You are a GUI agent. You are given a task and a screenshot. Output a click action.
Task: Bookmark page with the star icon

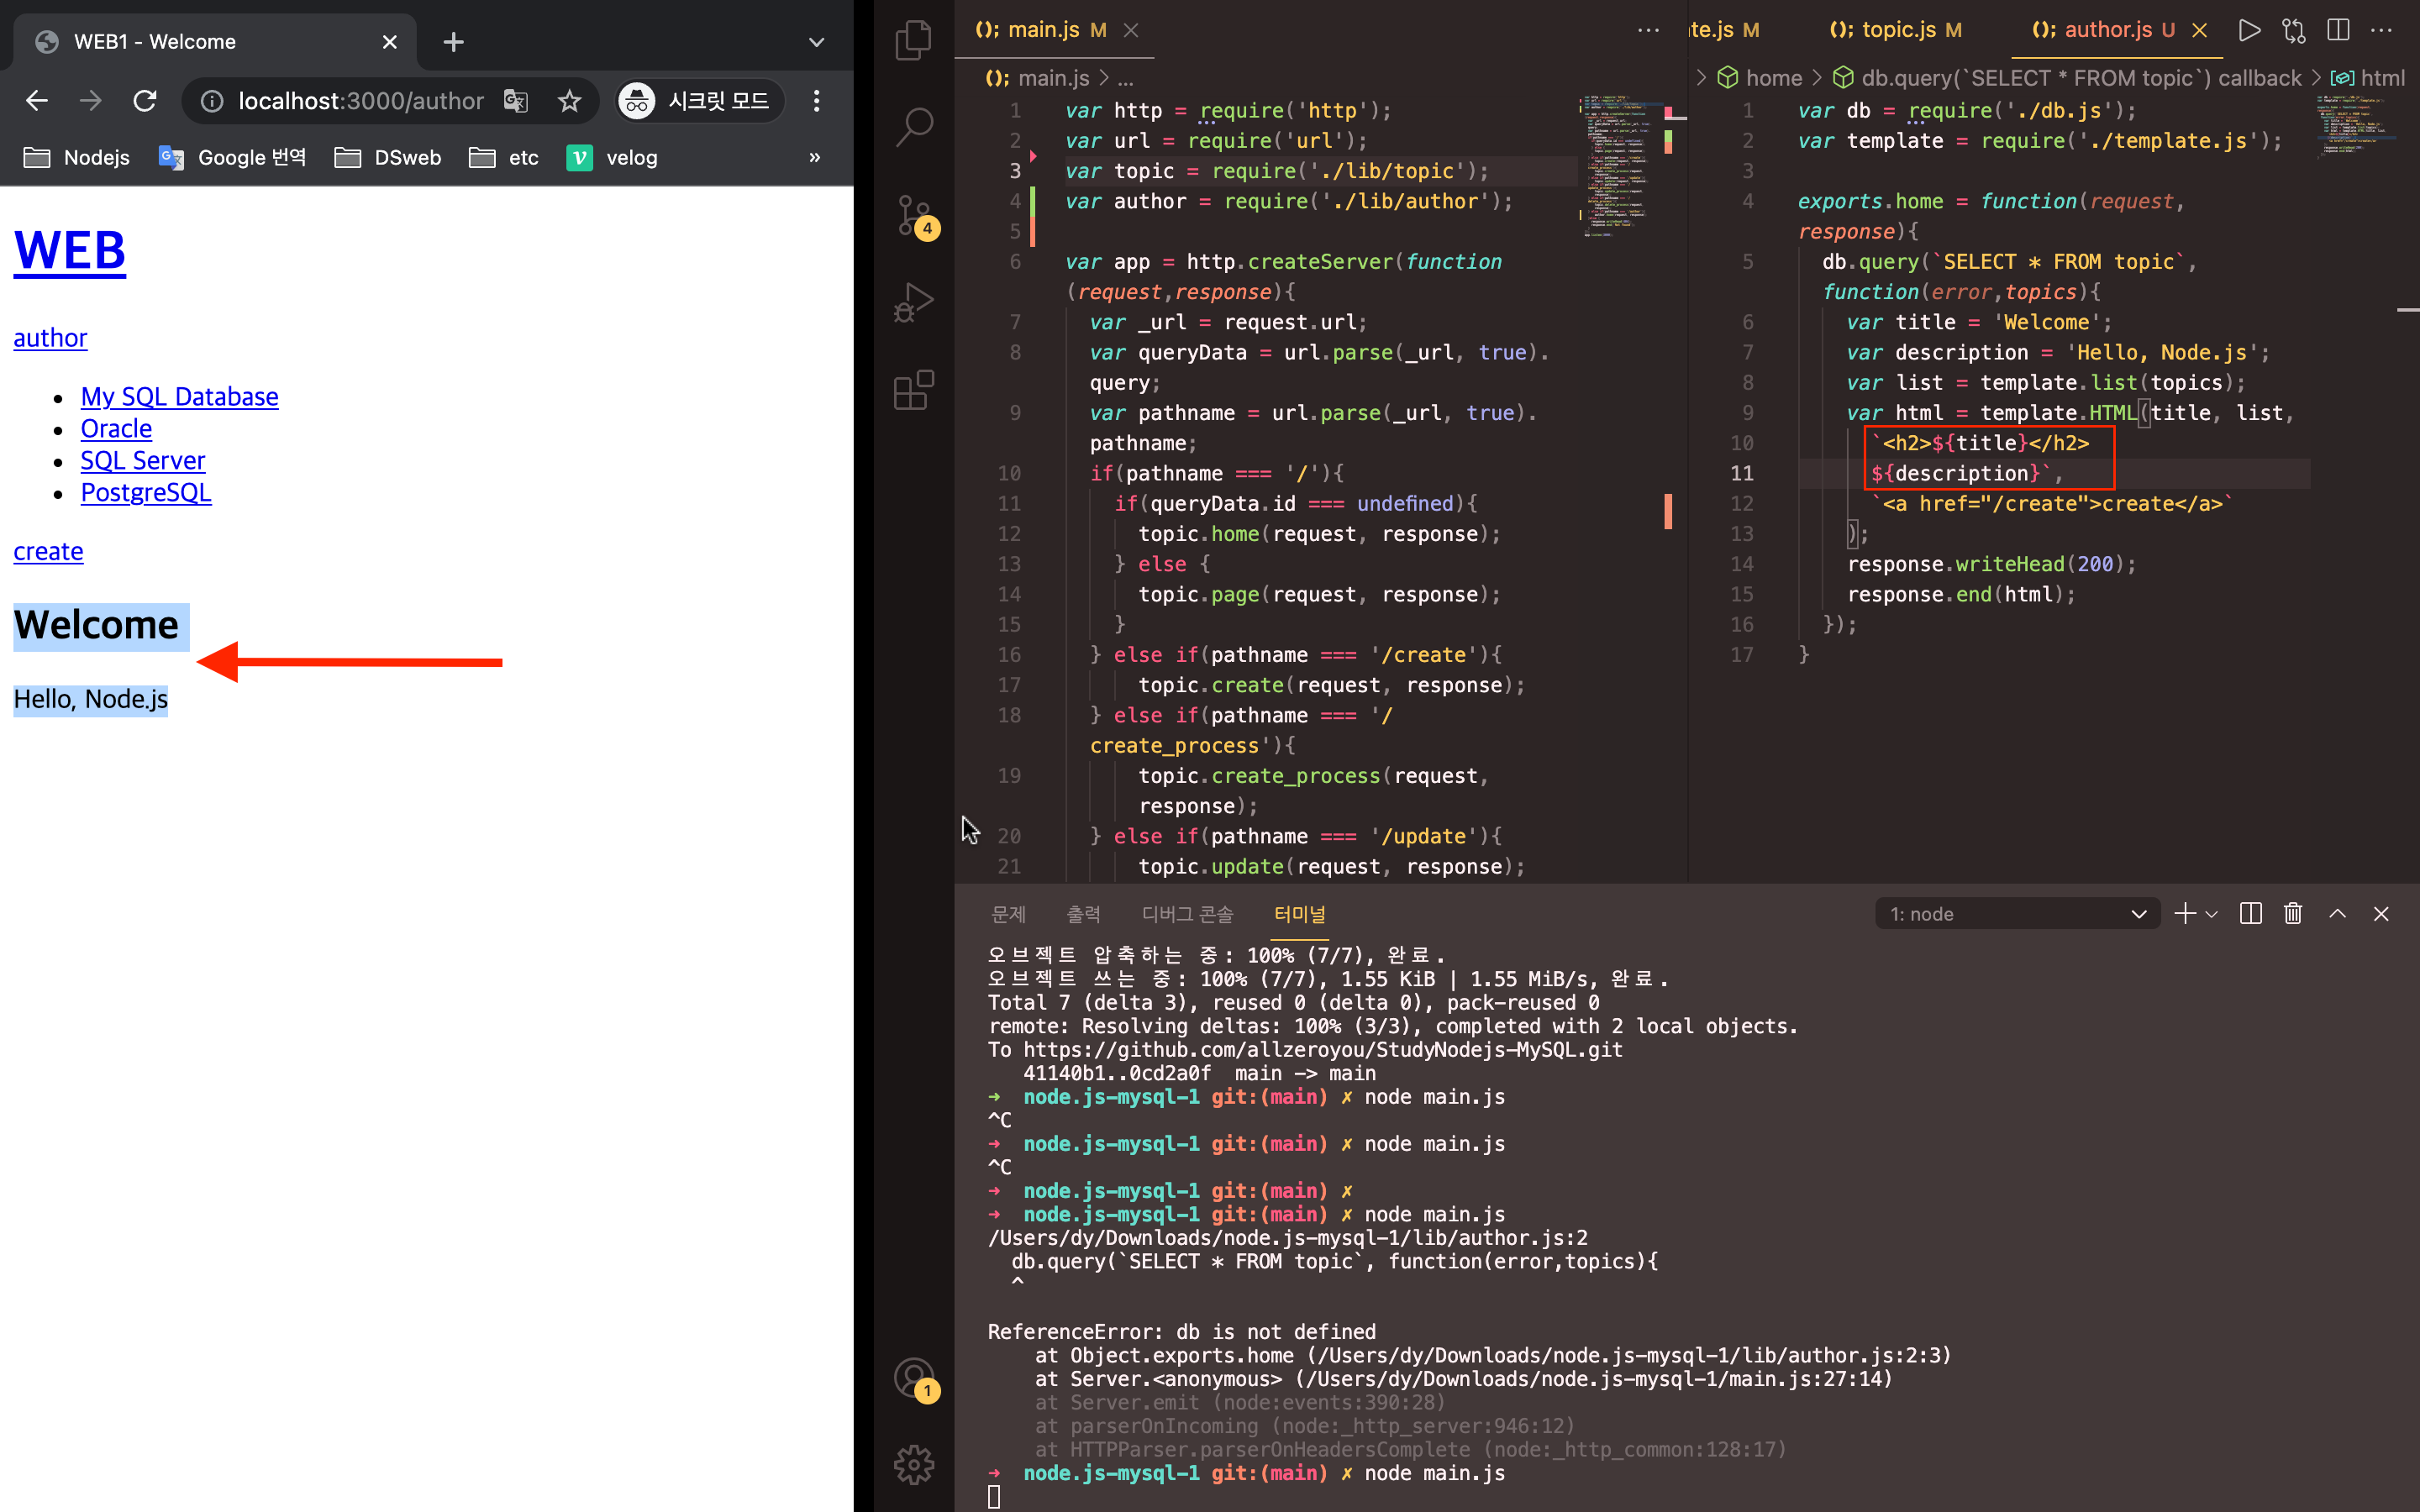(569, 101)
